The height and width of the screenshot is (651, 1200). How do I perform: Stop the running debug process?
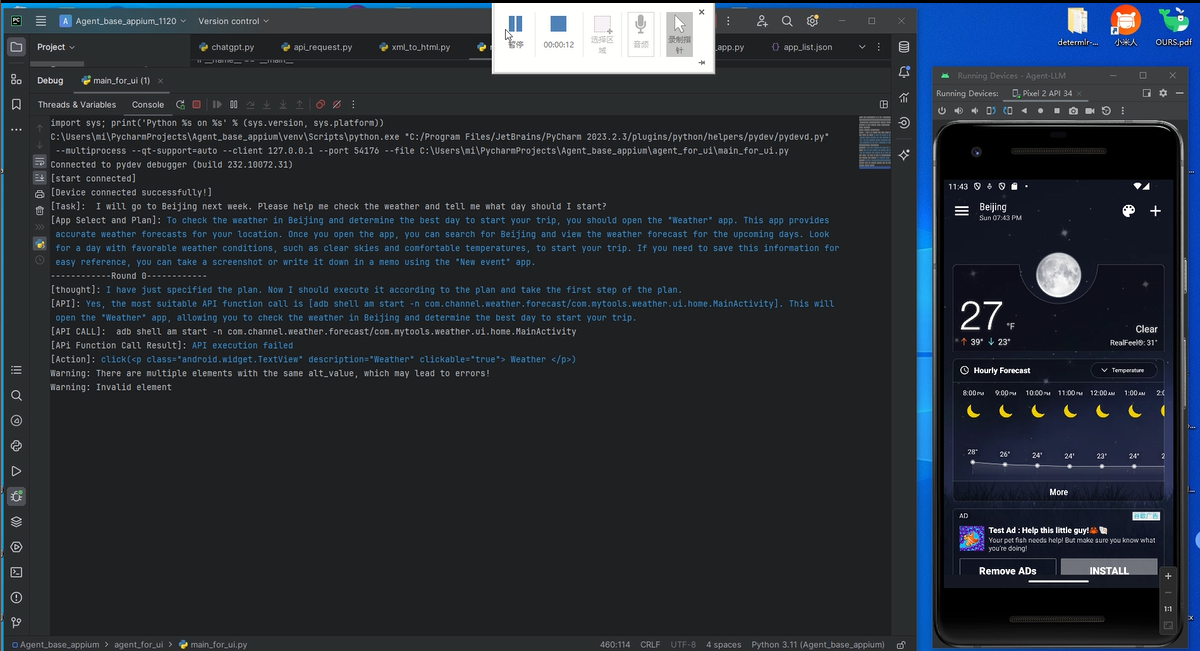(x=197, y=104)
